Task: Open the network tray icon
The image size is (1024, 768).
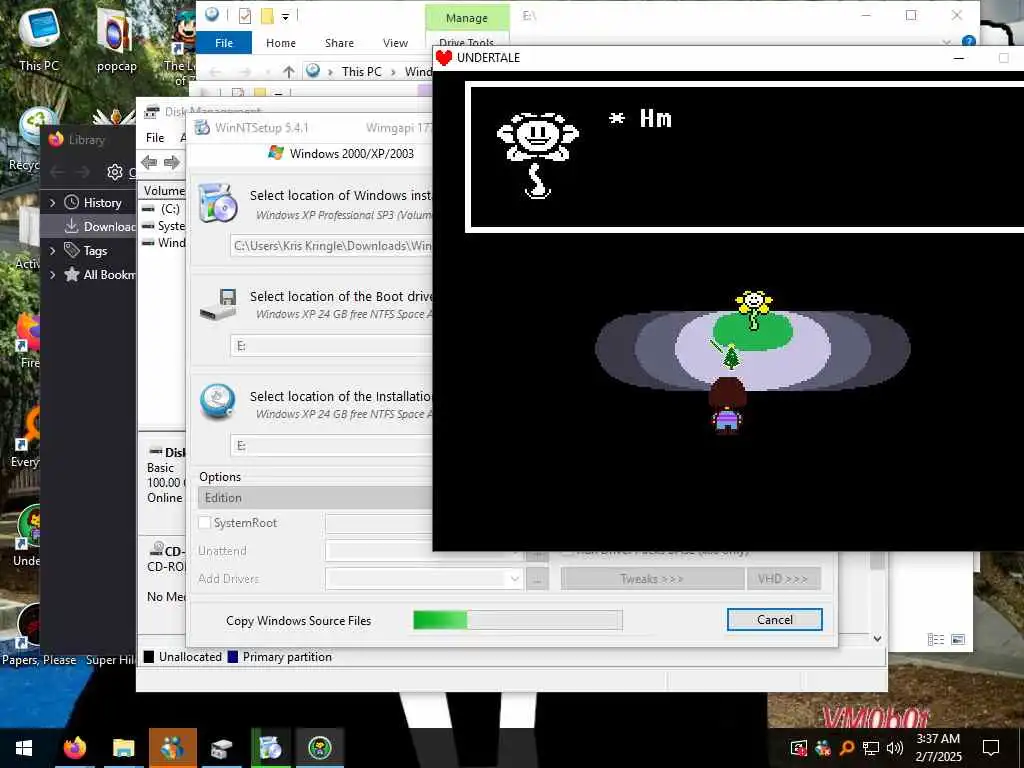Action: pyautogui.click(x=871, y=748)
